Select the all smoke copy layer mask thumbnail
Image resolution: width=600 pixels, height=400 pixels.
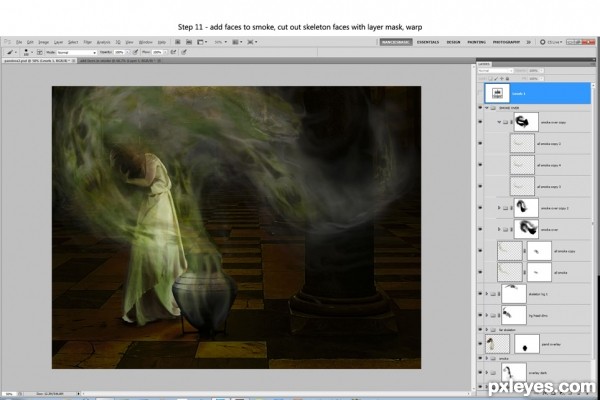(x=539, y=251)
